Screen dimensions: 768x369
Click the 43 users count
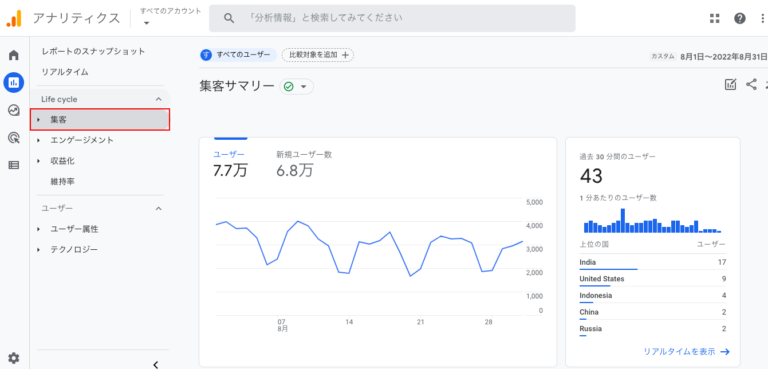(x=591, y=176)
